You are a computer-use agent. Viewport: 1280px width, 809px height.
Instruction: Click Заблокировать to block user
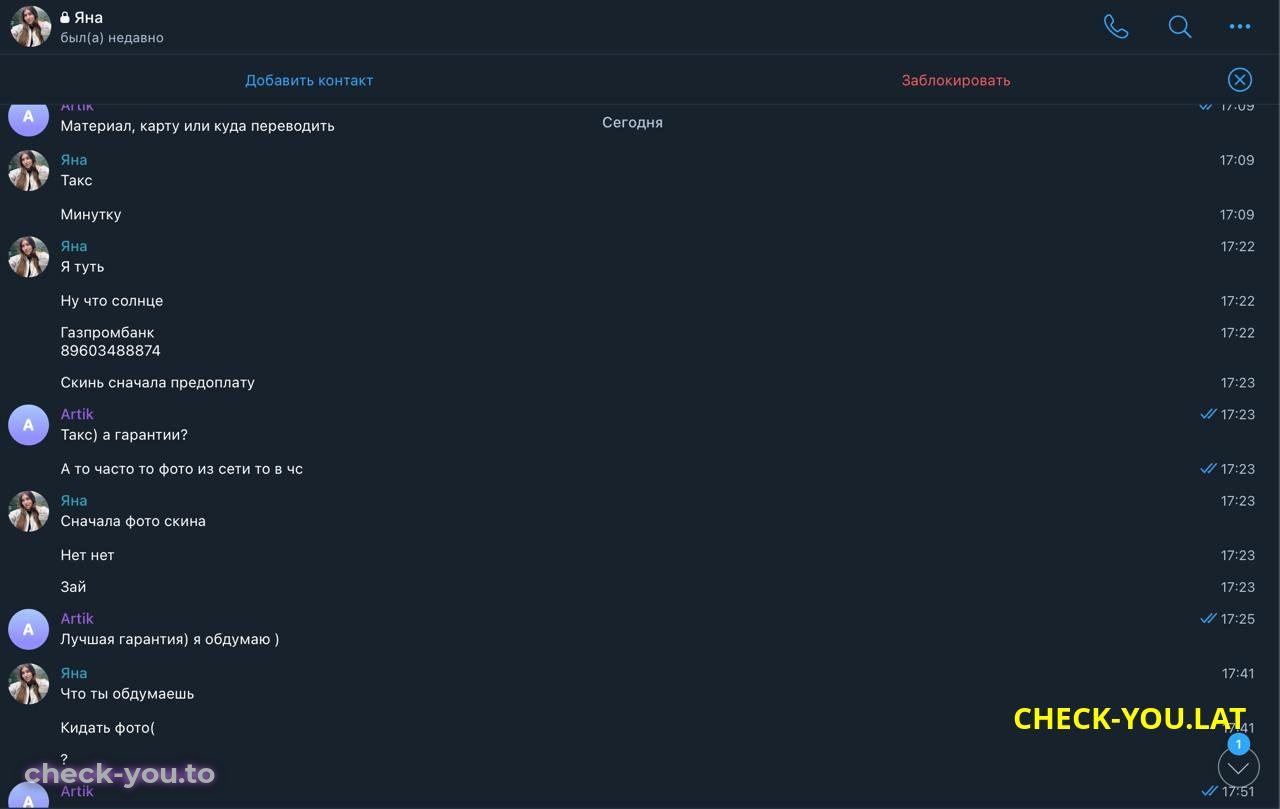pos(956,80)
